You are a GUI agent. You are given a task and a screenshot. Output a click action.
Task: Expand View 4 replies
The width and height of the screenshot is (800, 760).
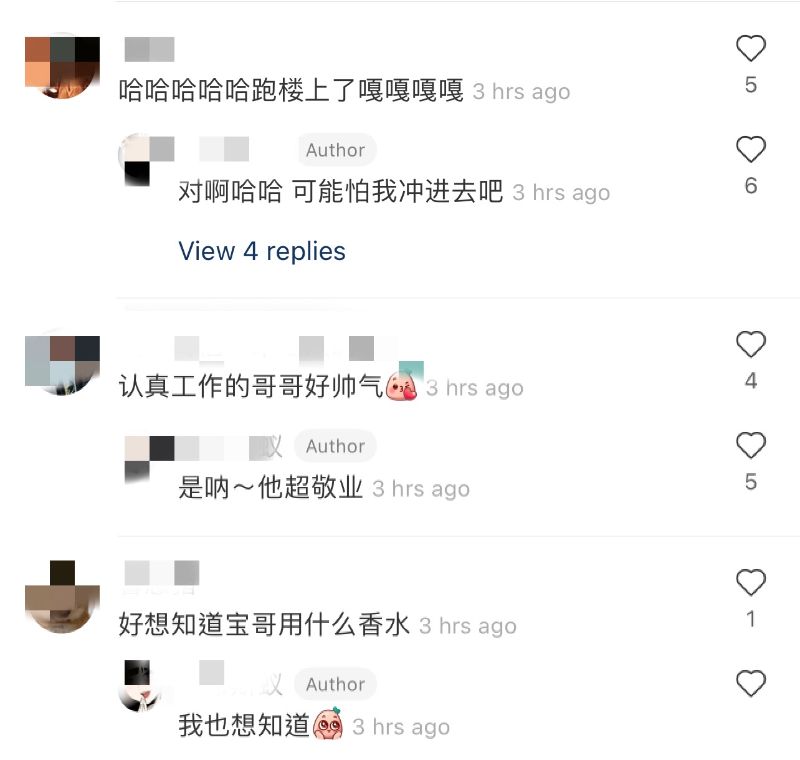262,251
